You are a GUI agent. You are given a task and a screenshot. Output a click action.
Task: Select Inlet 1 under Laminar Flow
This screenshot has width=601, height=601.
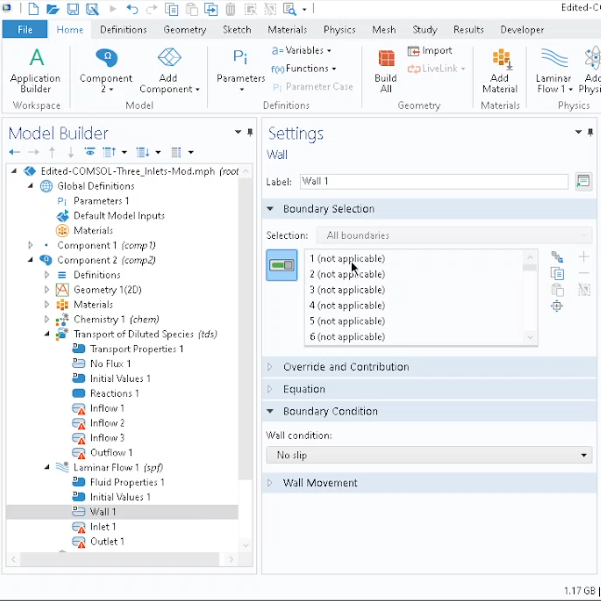(x=102, y=527)
